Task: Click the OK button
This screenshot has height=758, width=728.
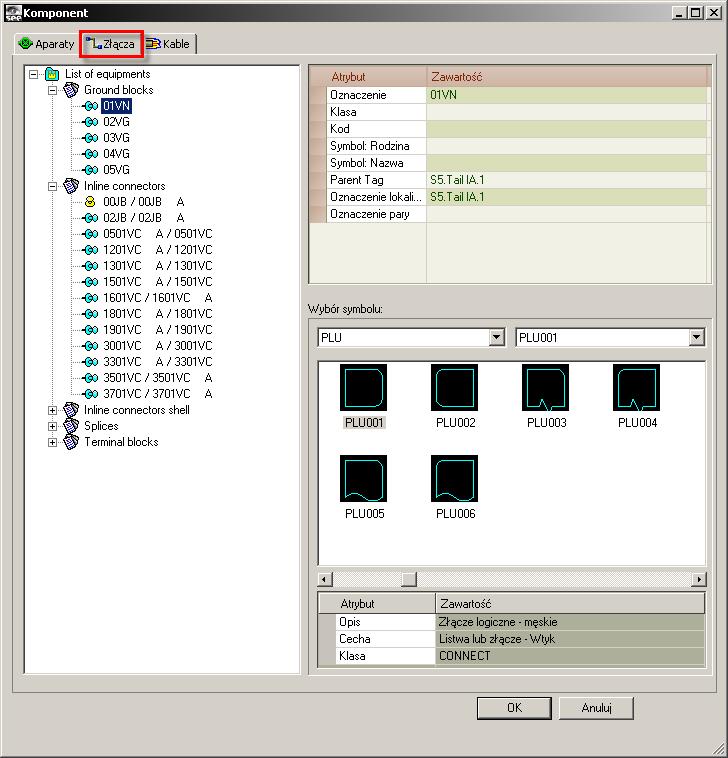Action: click(x=514, y=708)
